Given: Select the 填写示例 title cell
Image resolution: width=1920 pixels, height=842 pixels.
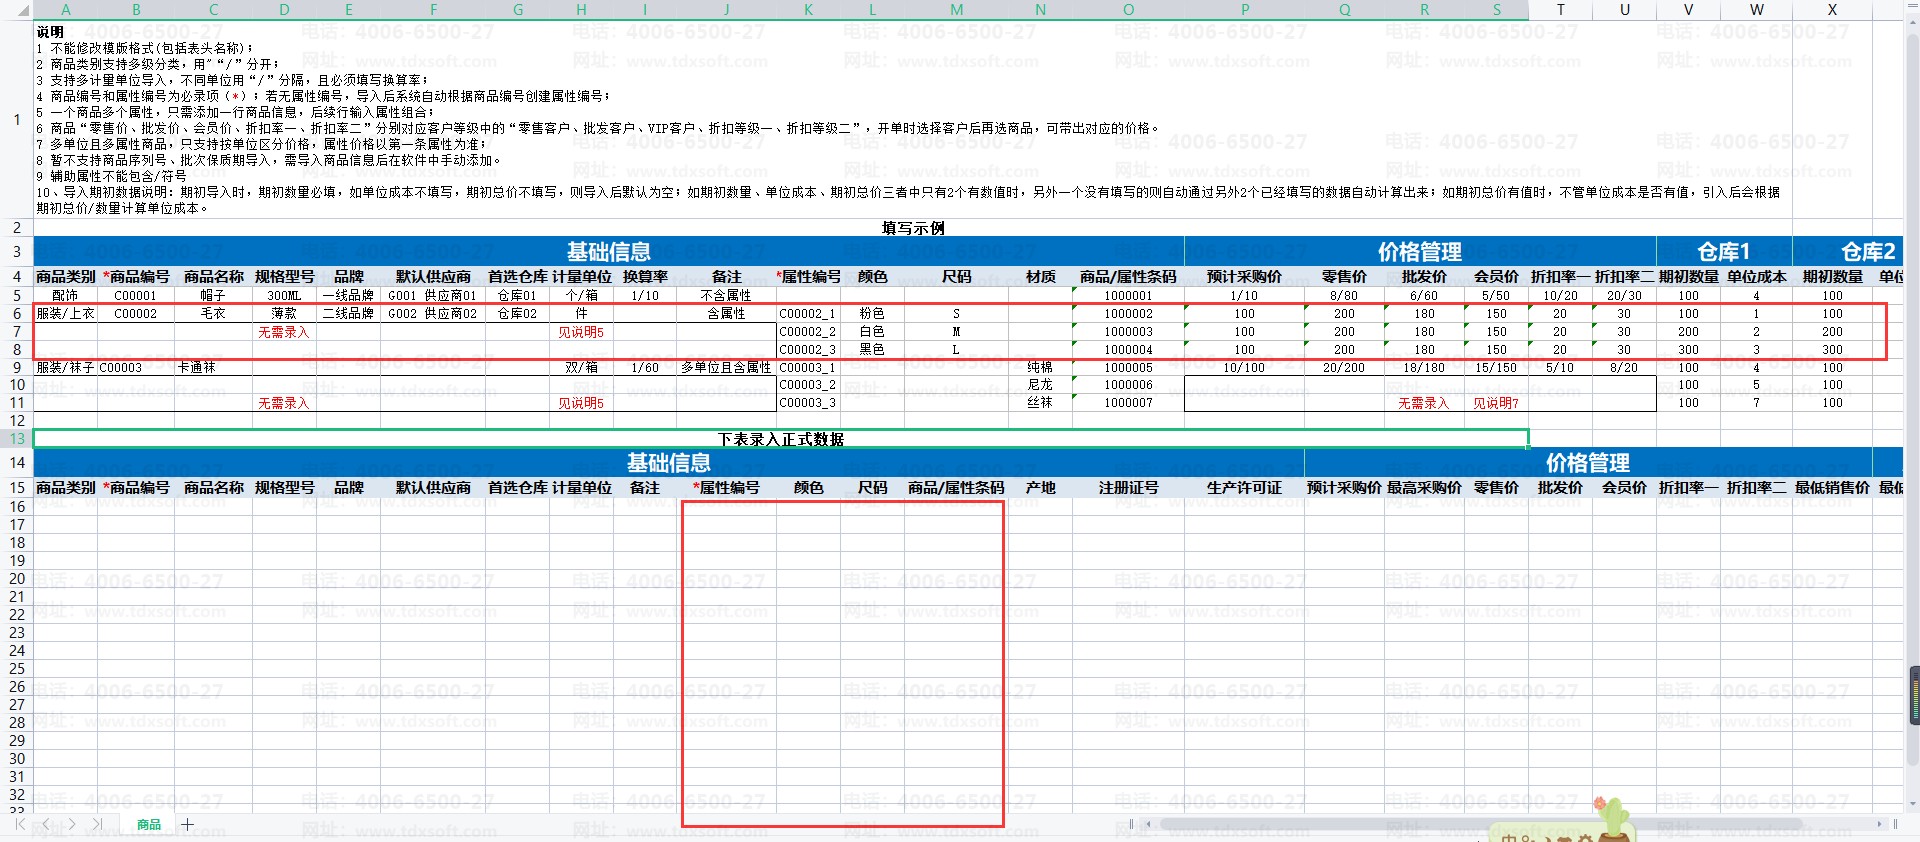Looking at the screenshot, I should [912, 228].
